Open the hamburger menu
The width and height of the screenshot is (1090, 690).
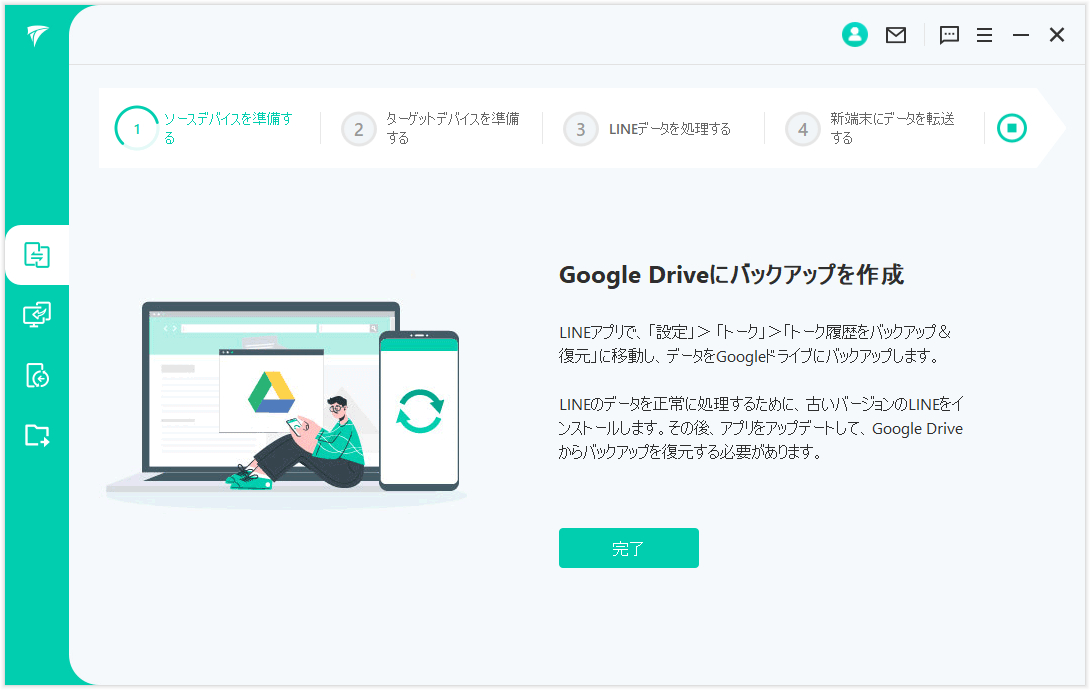coord(984,35)
